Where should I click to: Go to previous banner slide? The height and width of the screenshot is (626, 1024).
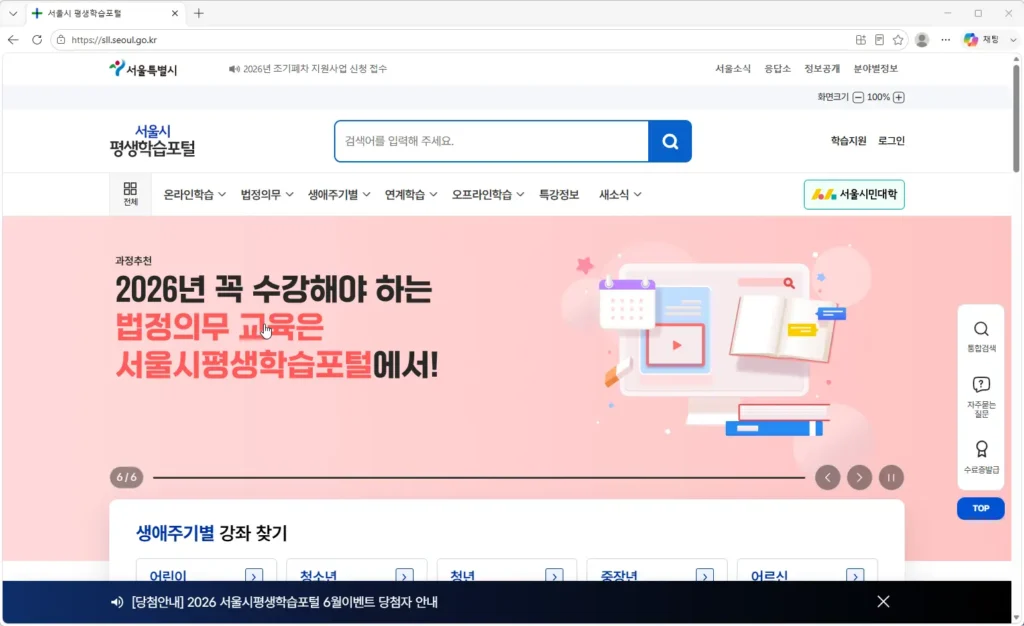827,478
